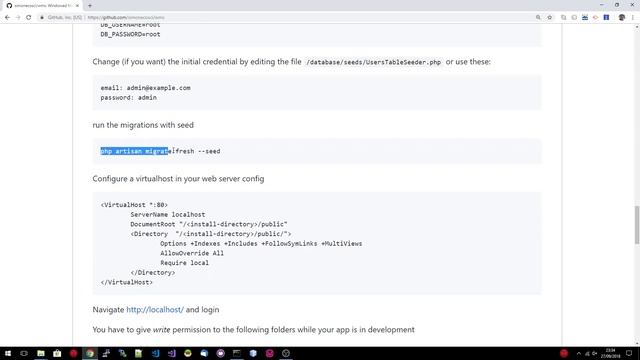Follow the http://localhost/ link
The height and width of the screenshot is (360, 640).
click(x=155, y=310)
